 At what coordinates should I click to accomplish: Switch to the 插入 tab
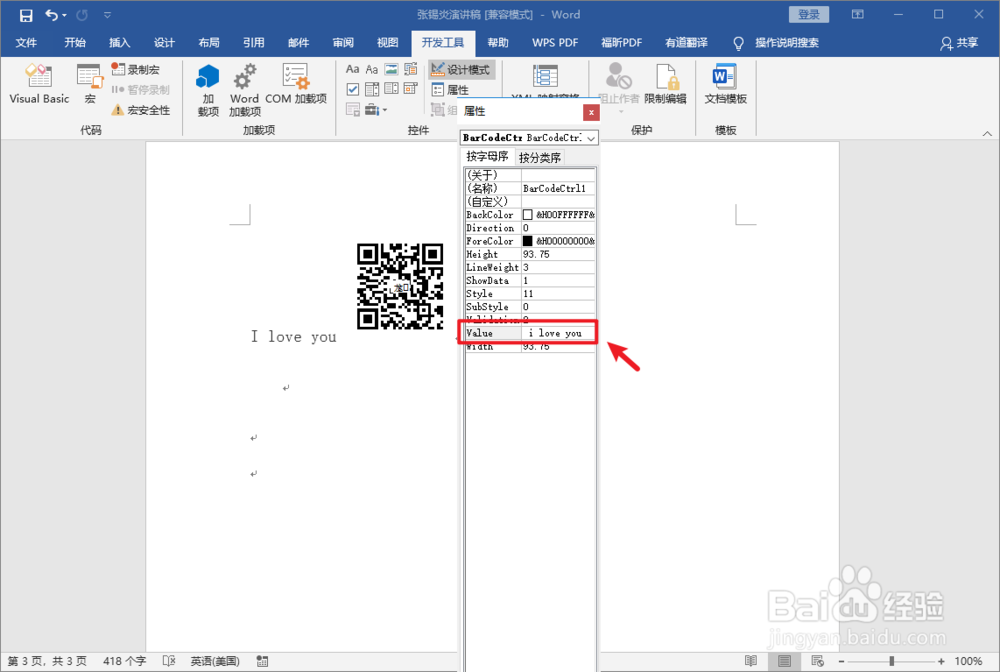click(119, 43)
